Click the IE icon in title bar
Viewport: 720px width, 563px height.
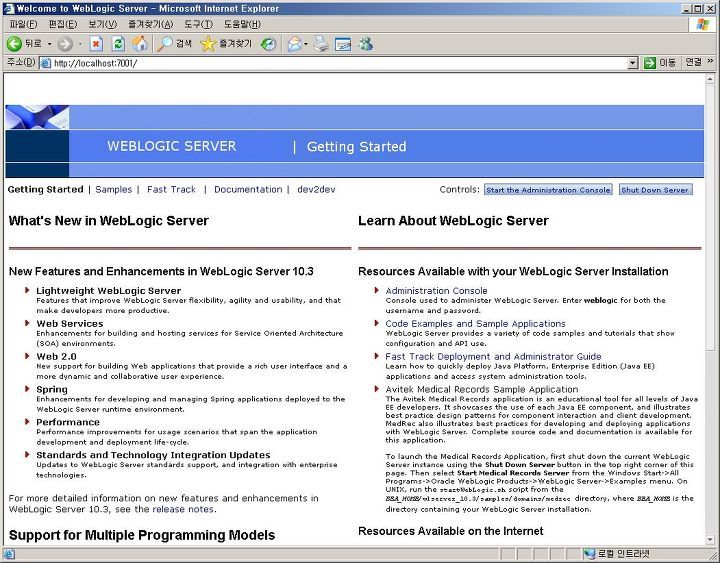(x=8, y=8)
